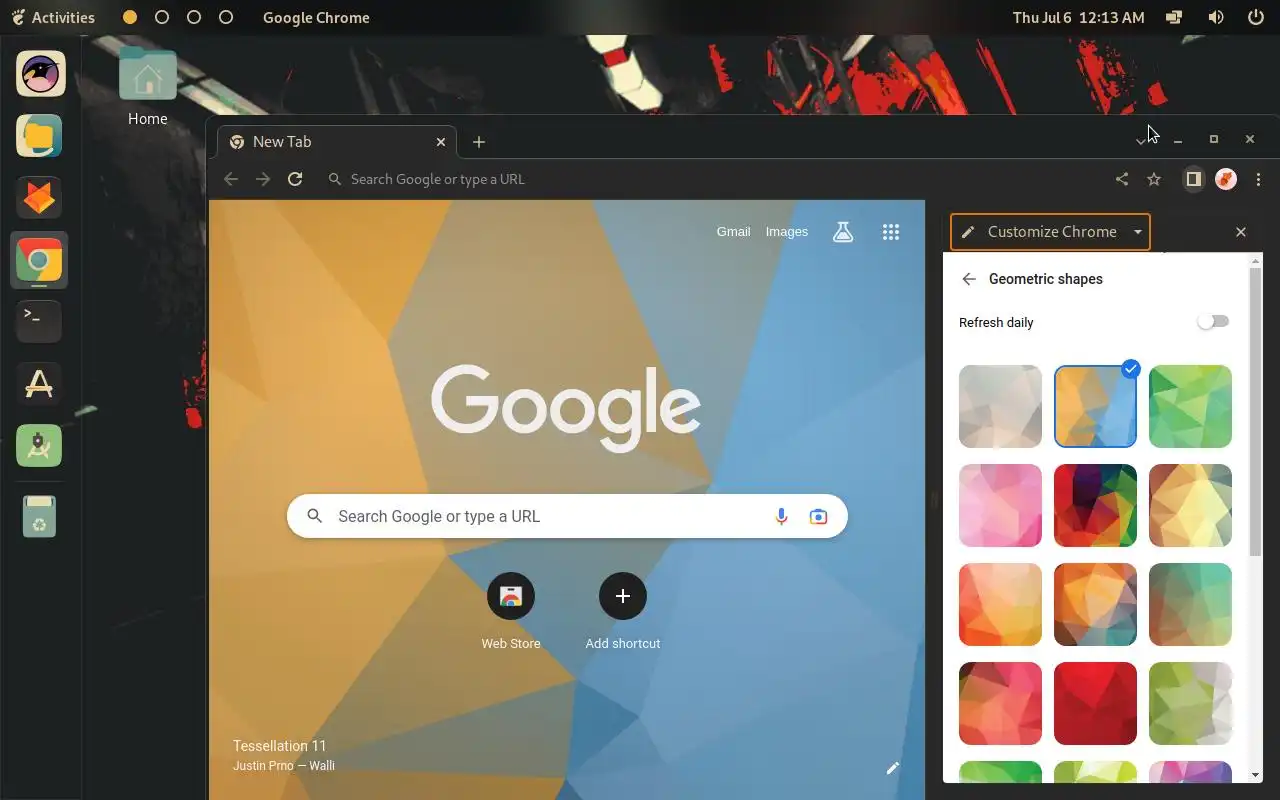
Task: Open the Images link
Action: pyautogui.click(x=787, y=232)
